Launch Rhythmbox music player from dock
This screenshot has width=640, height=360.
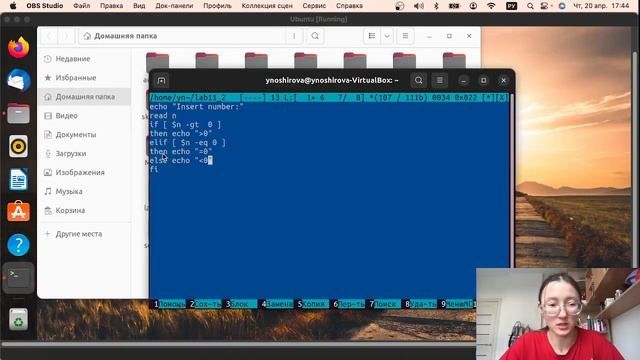click(18, 146)
